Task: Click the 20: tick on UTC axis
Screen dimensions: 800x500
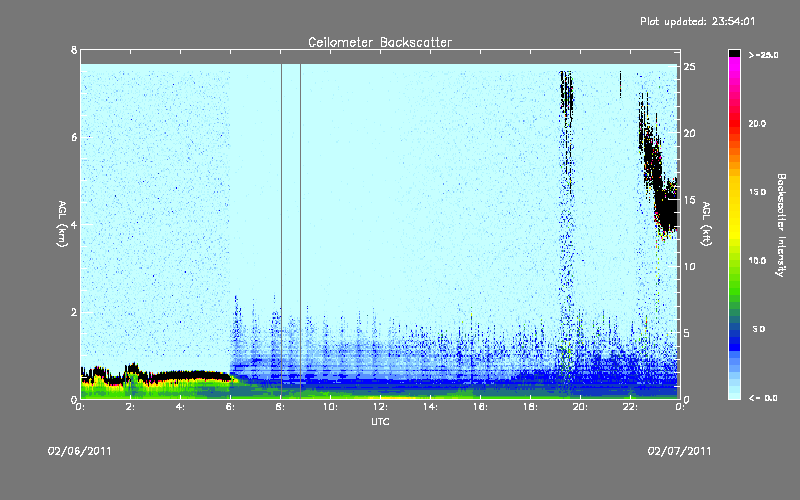Action: tap(580, 407)
